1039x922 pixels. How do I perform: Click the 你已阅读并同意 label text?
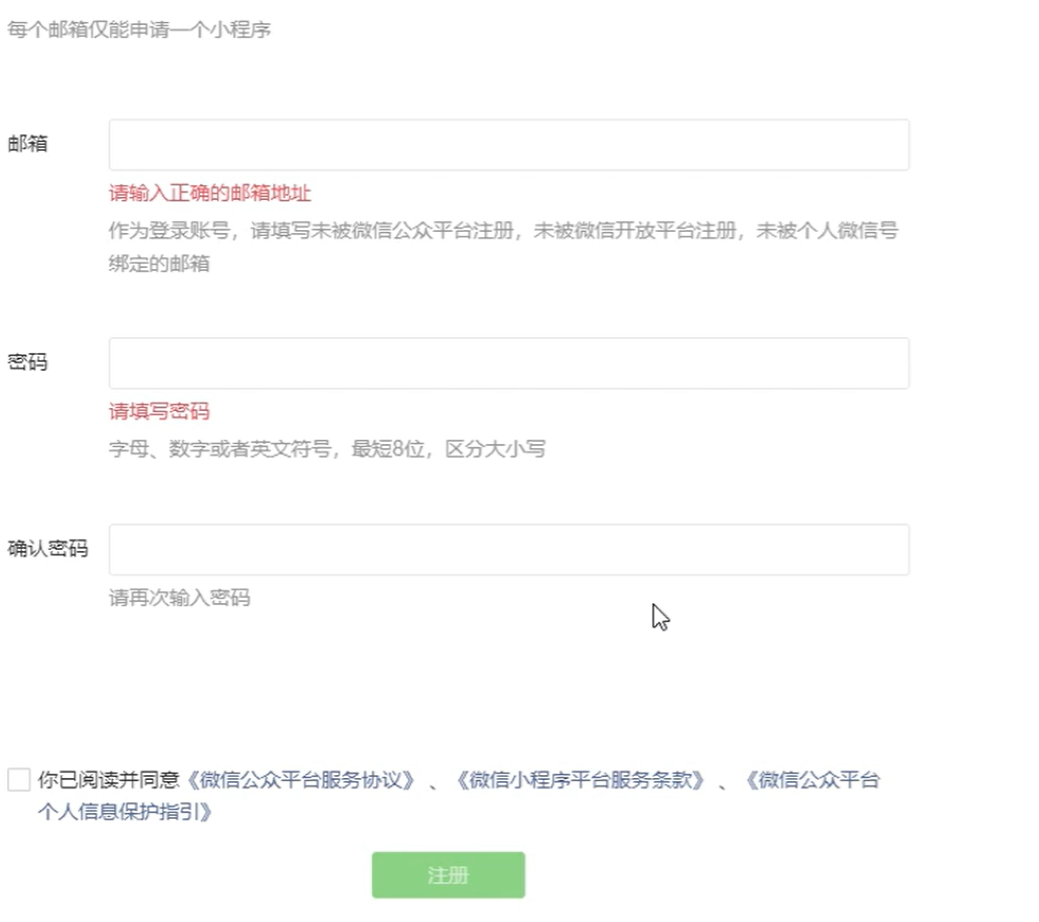(109, 780)
